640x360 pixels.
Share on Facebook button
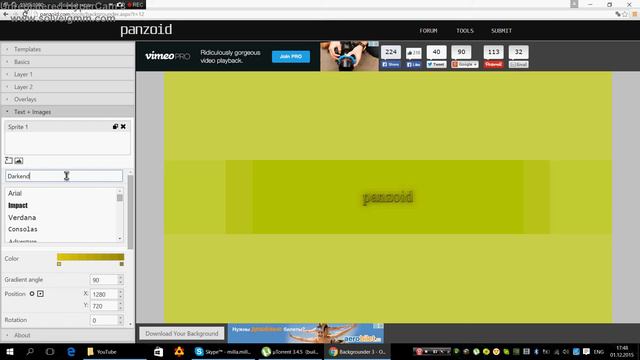pyautogui.click(x=391, y=64)
